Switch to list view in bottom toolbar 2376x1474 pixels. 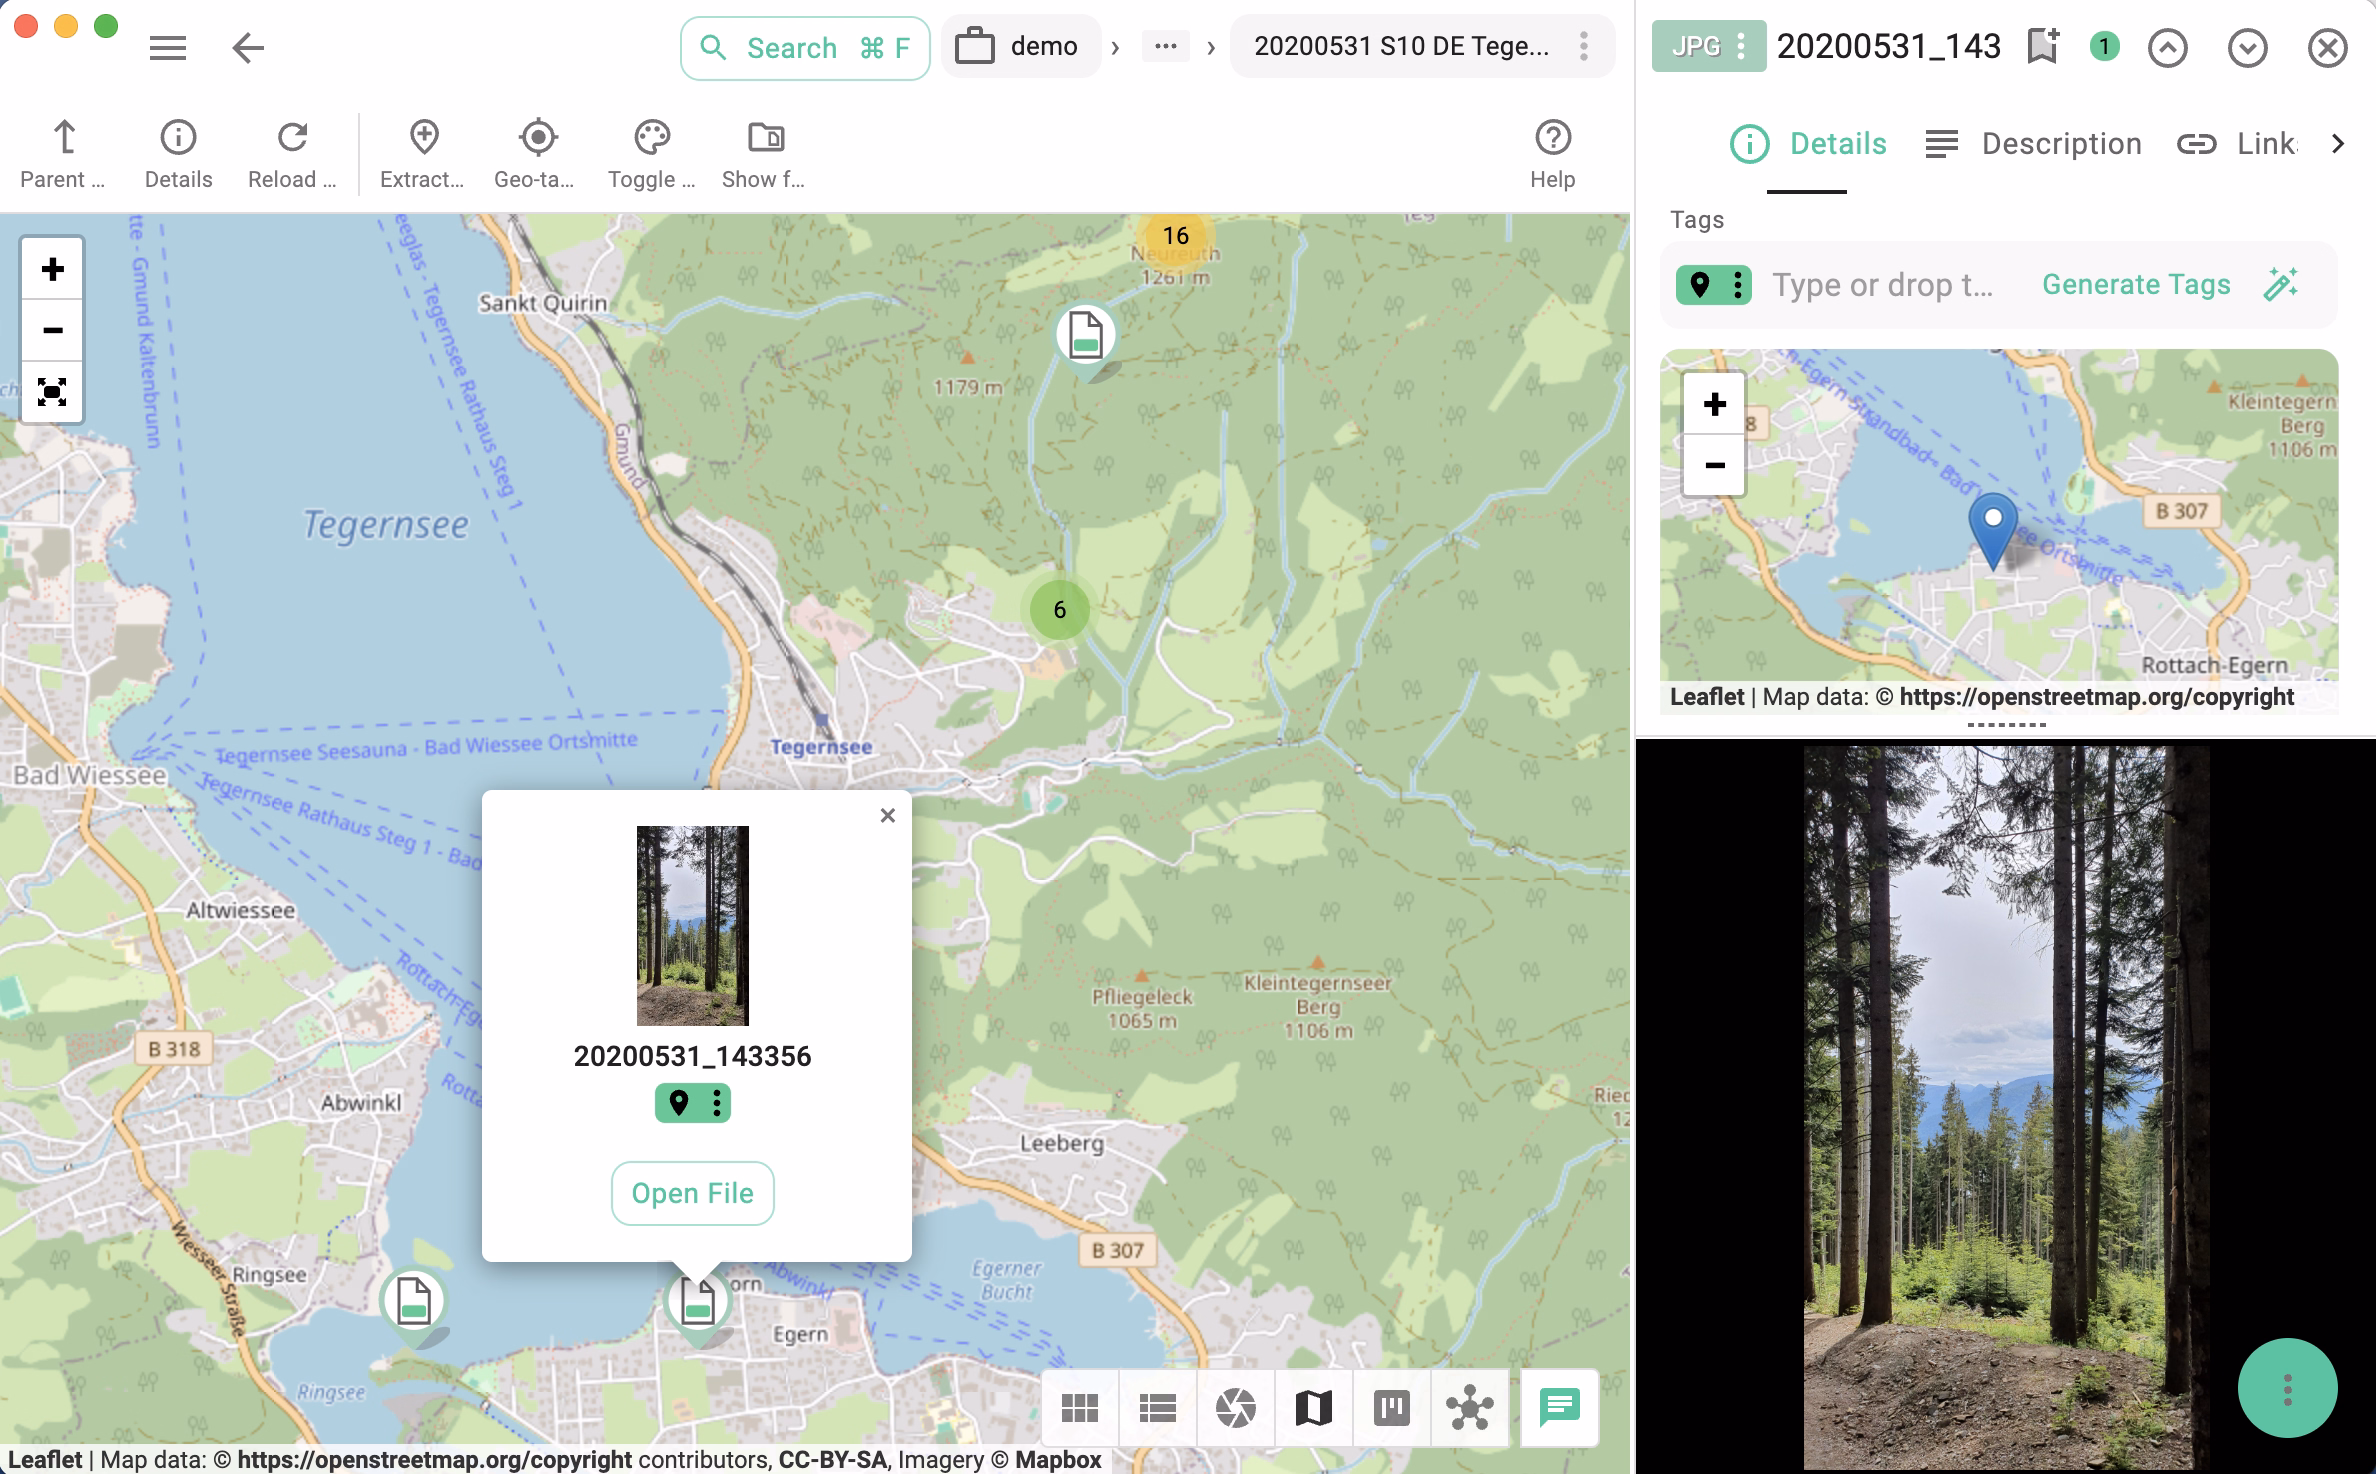point(1157,1409)
